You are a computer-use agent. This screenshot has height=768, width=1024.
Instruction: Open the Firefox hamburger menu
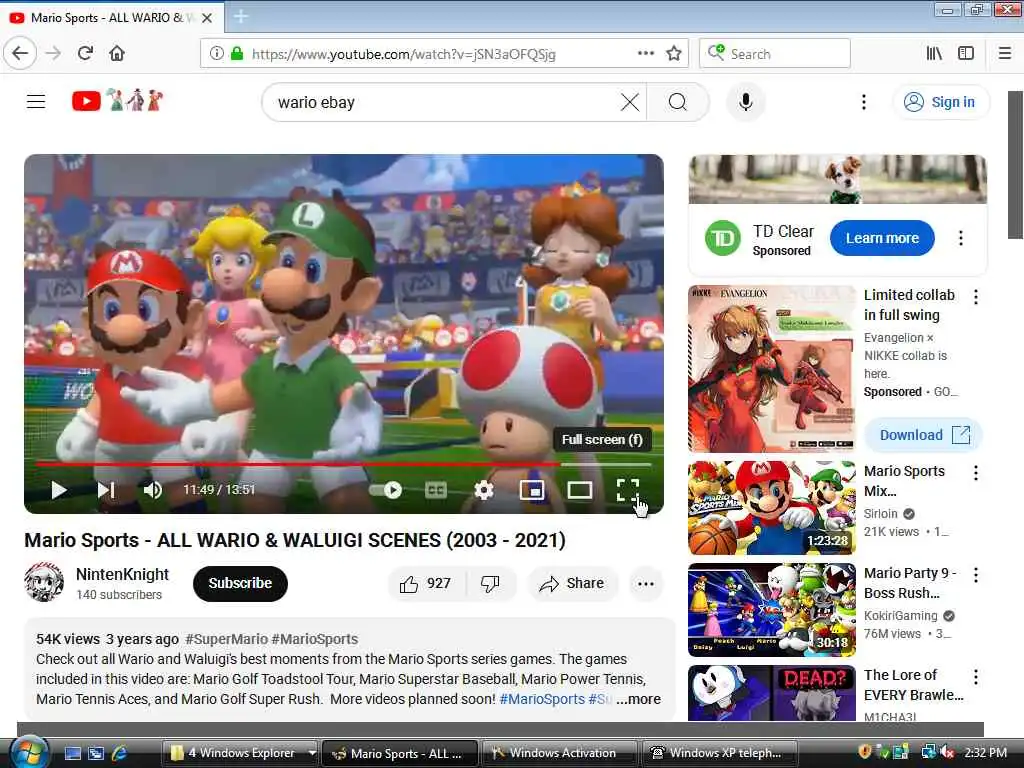[x=1005, y=54]
